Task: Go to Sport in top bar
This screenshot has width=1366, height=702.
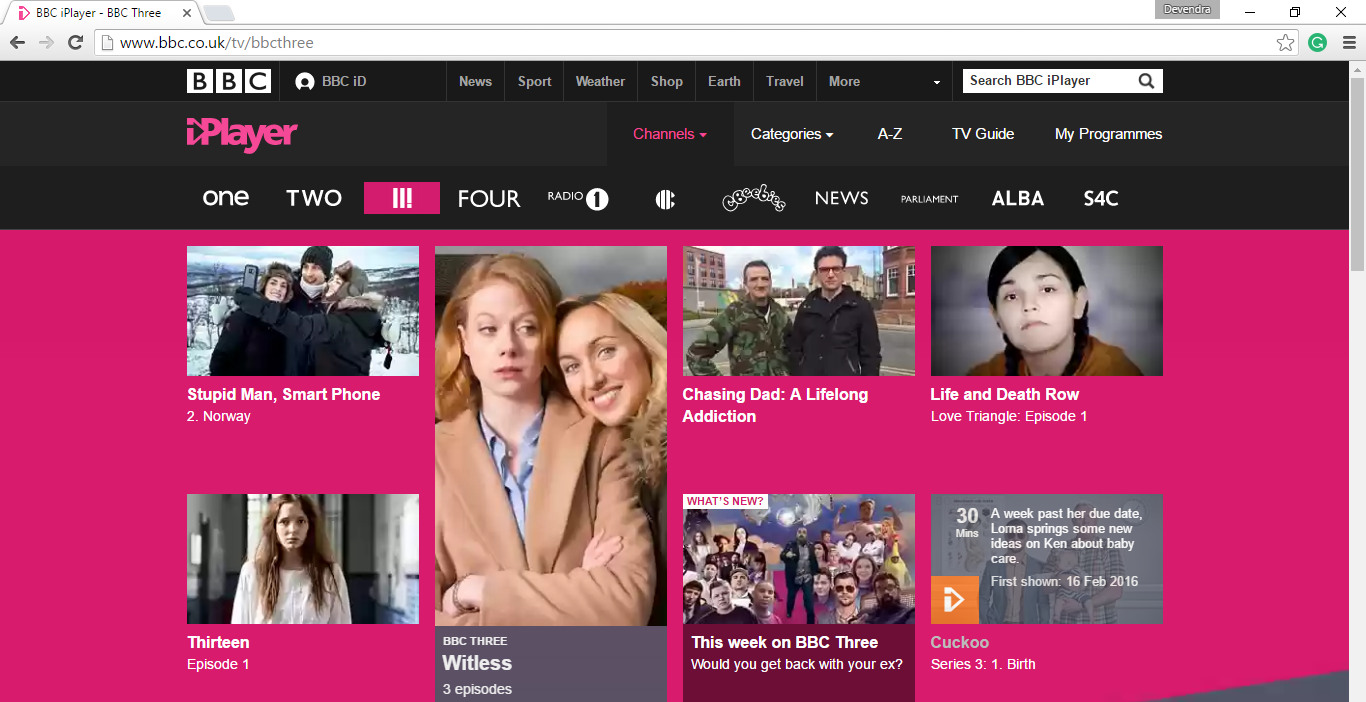Action: [534, 82]
